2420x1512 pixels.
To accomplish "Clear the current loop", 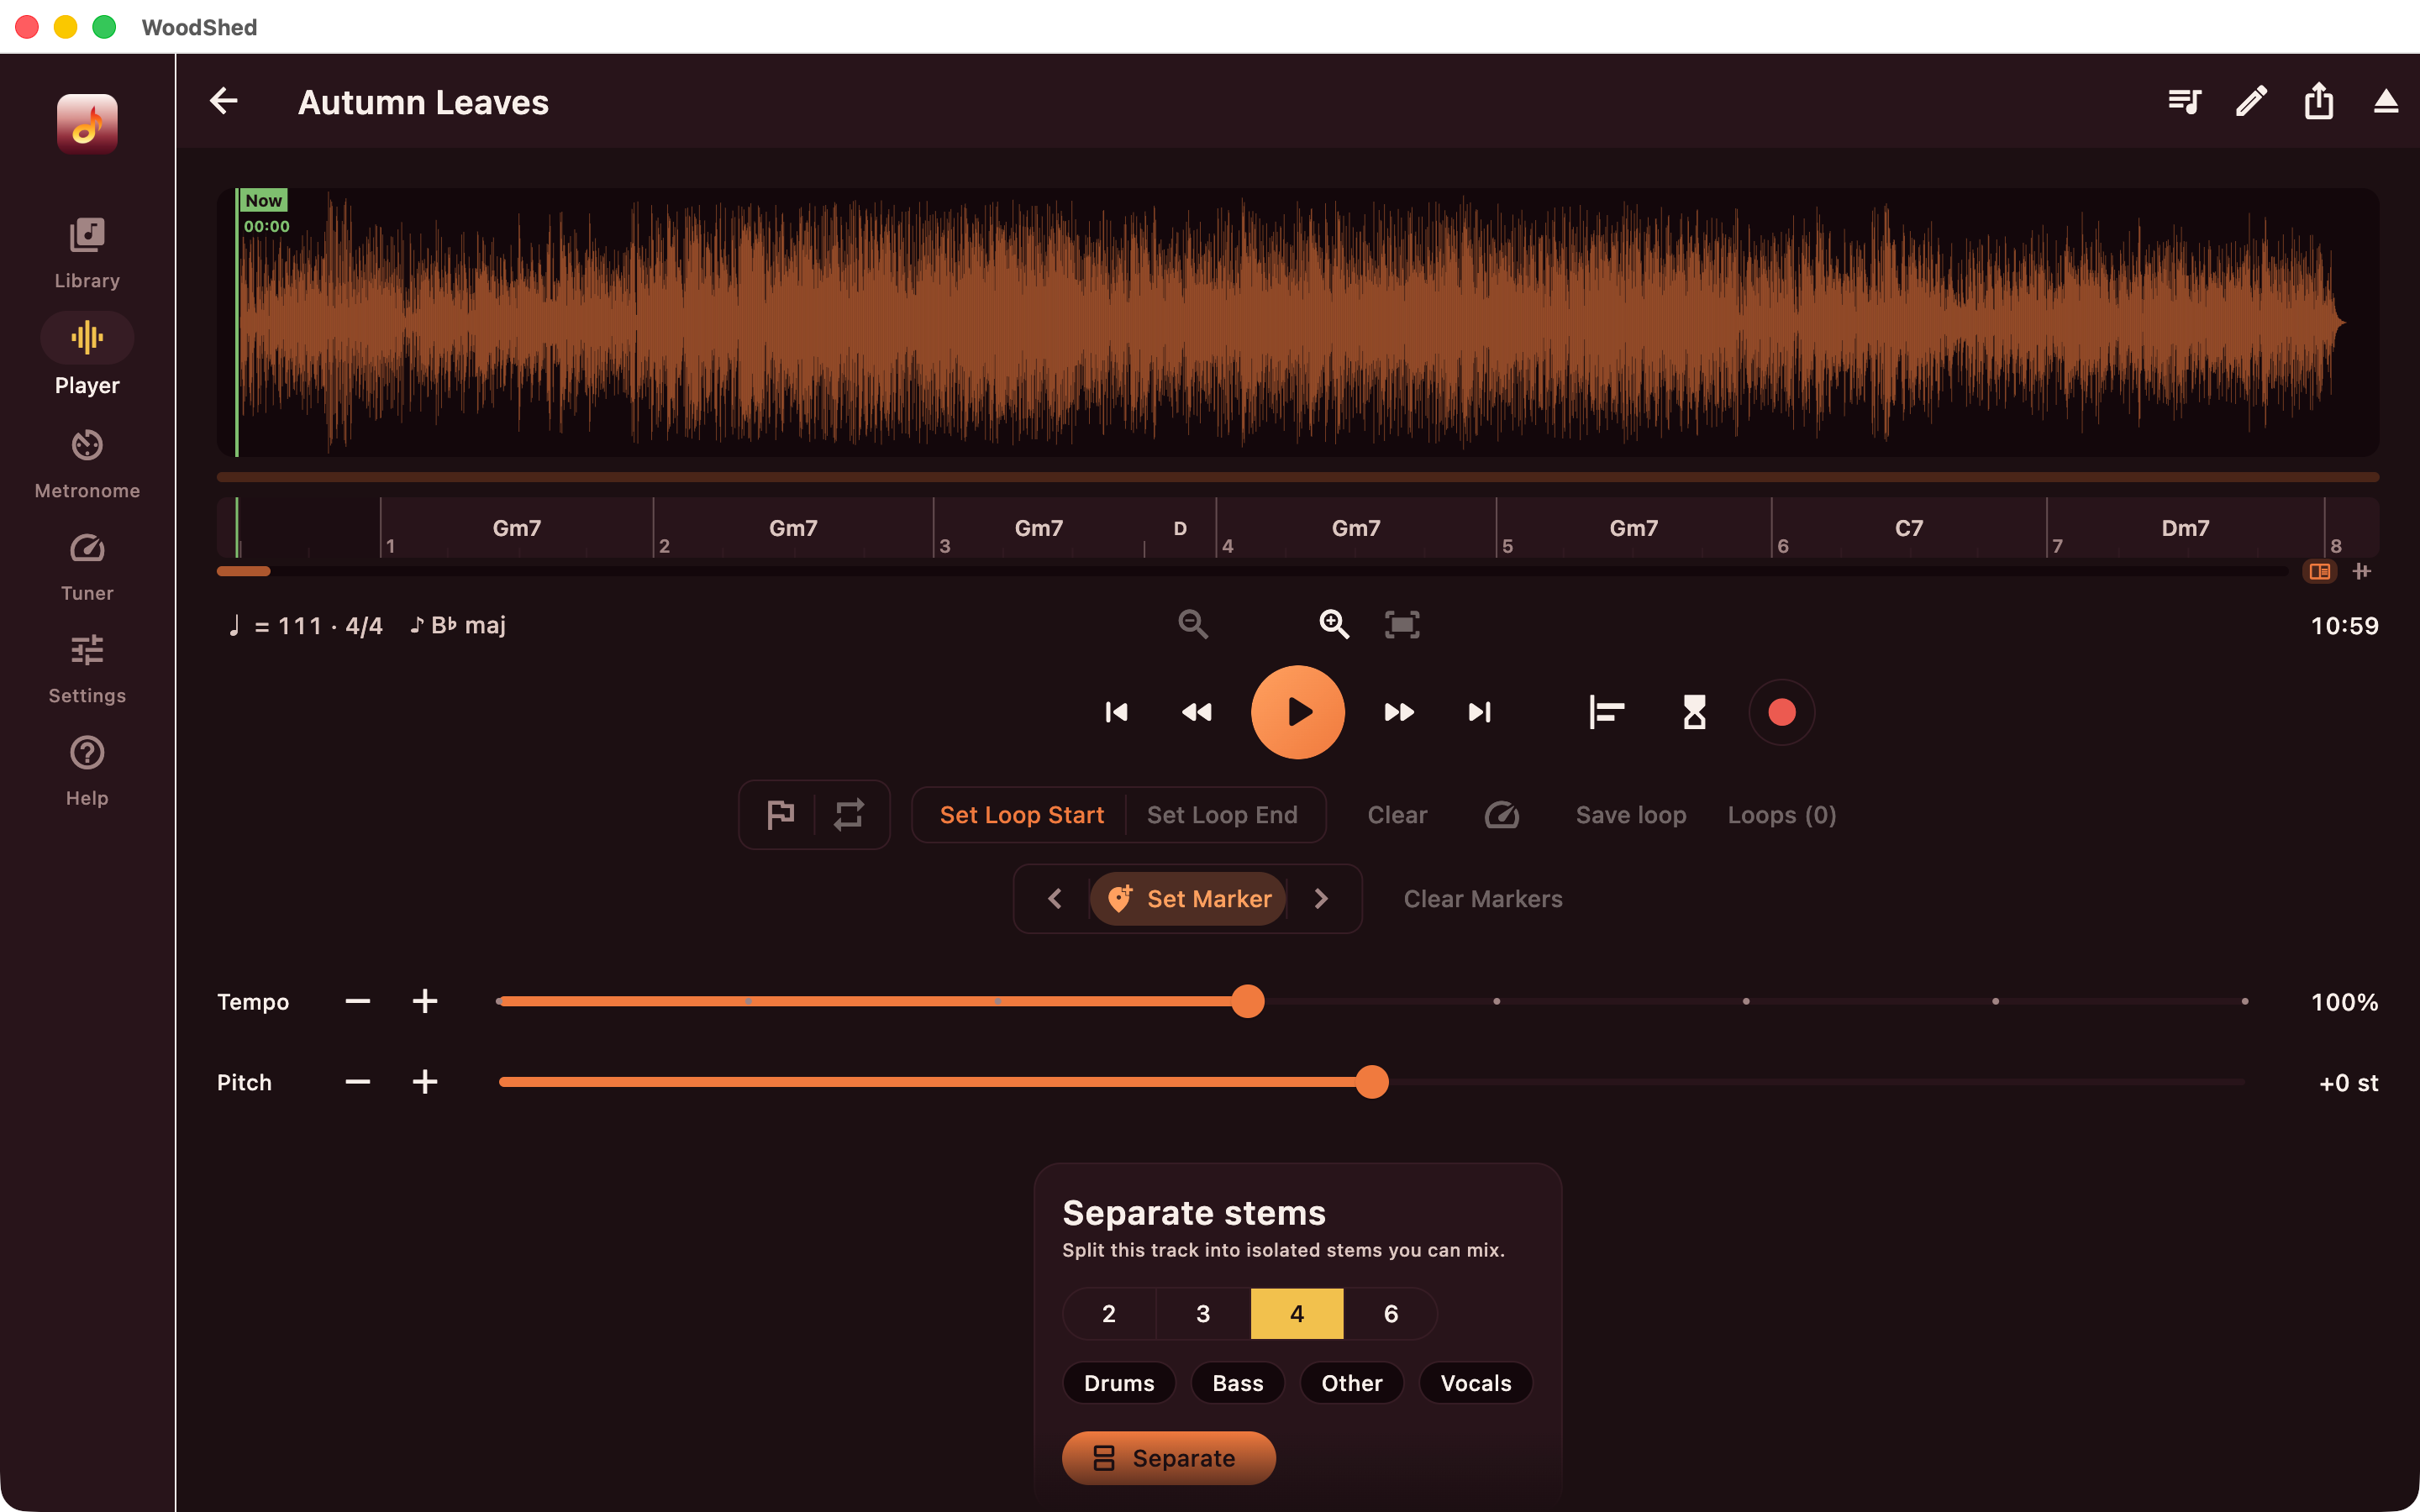I will (1397, 815).
